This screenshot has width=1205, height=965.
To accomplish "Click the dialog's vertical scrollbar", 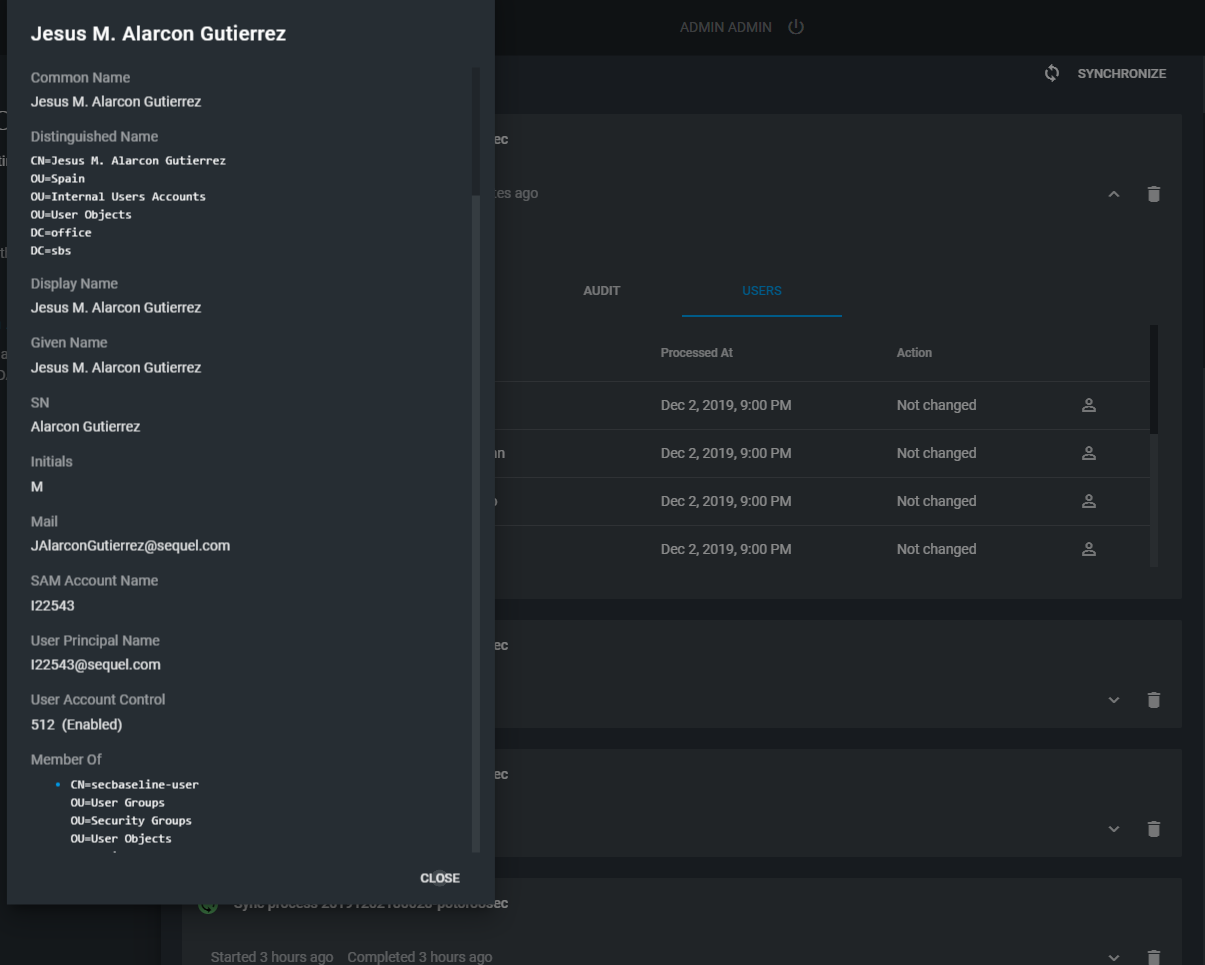I will (x=476, y=460).
